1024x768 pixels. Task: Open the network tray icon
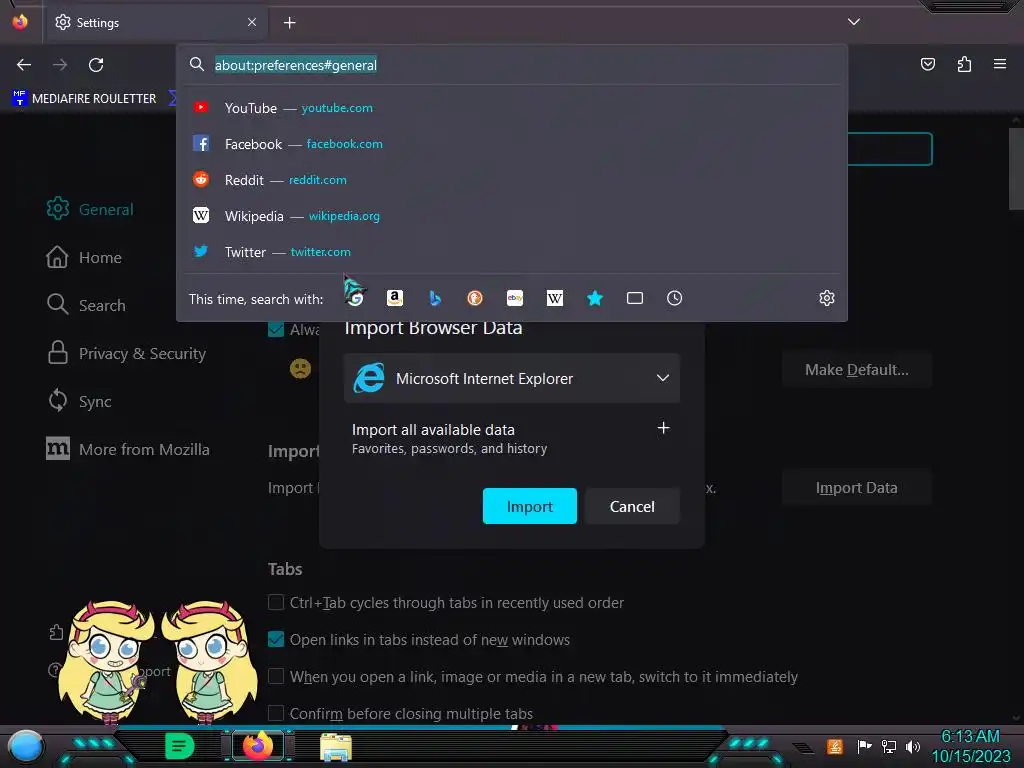pyautogui.click(x=889, y=746)
